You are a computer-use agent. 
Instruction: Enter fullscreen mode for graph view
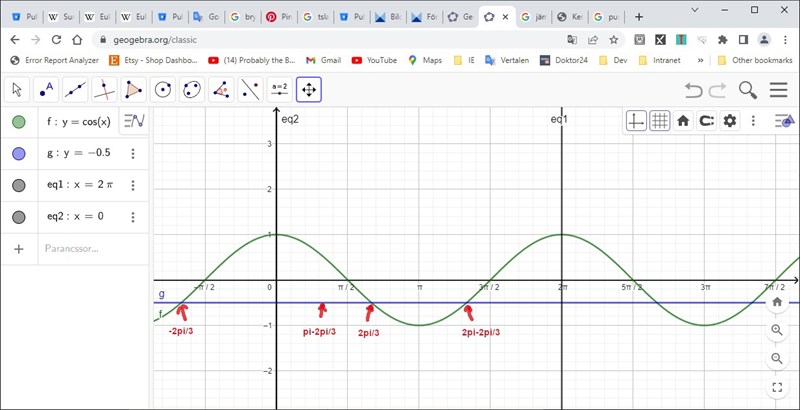[777, 387]
